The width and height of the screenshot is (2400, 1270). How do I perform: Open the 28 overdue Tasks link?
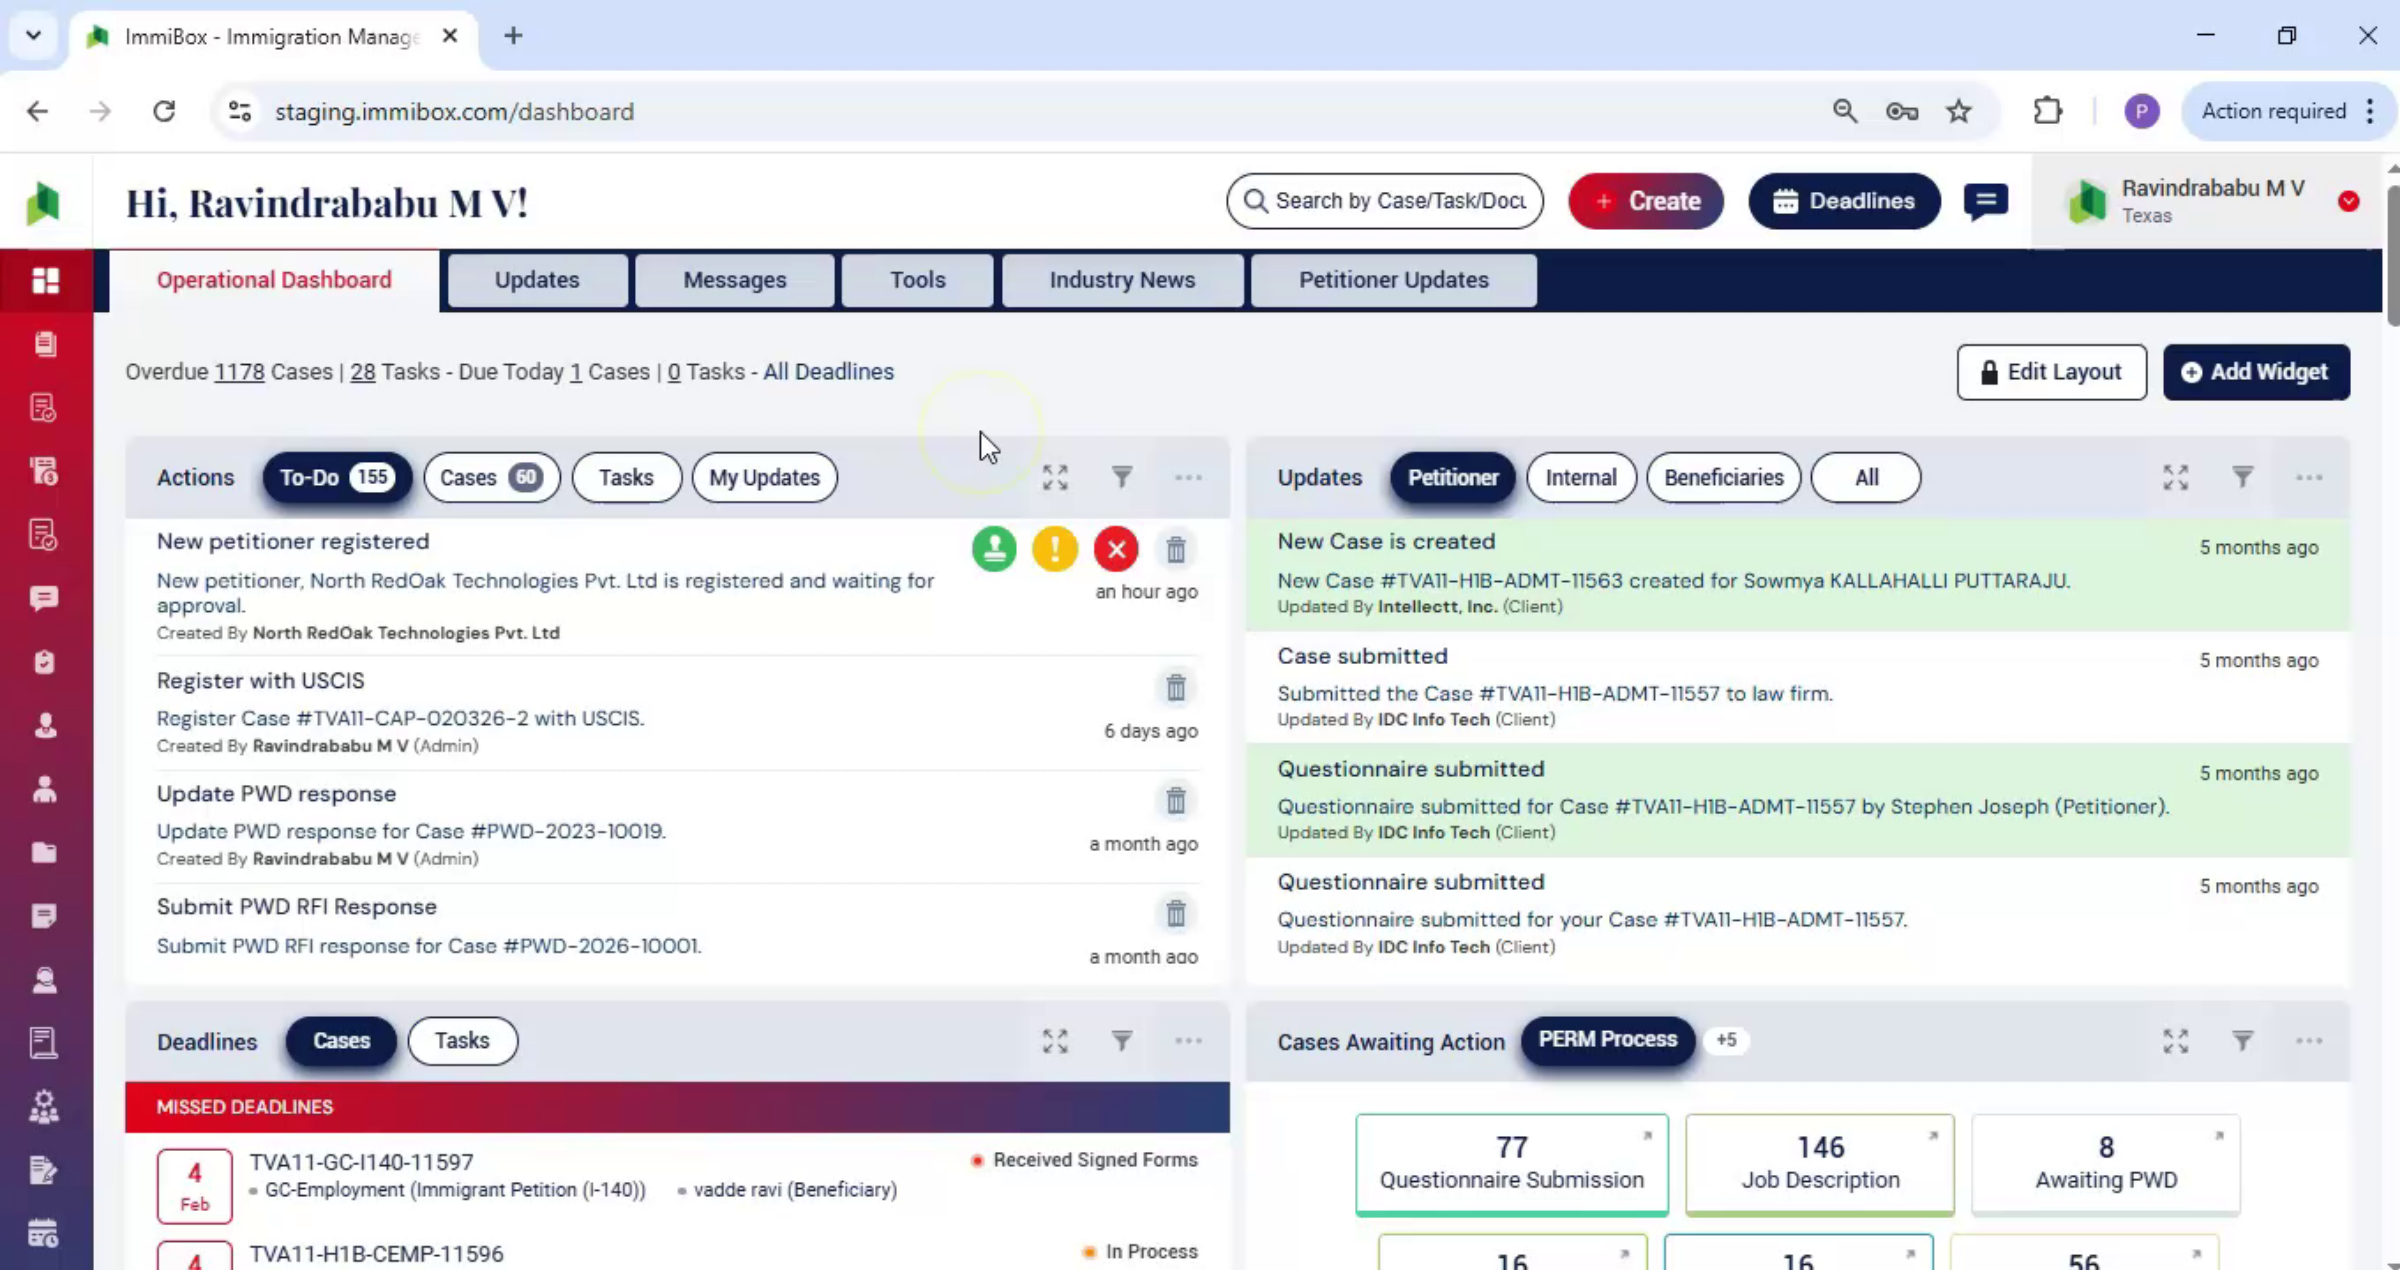click(362, 372)
